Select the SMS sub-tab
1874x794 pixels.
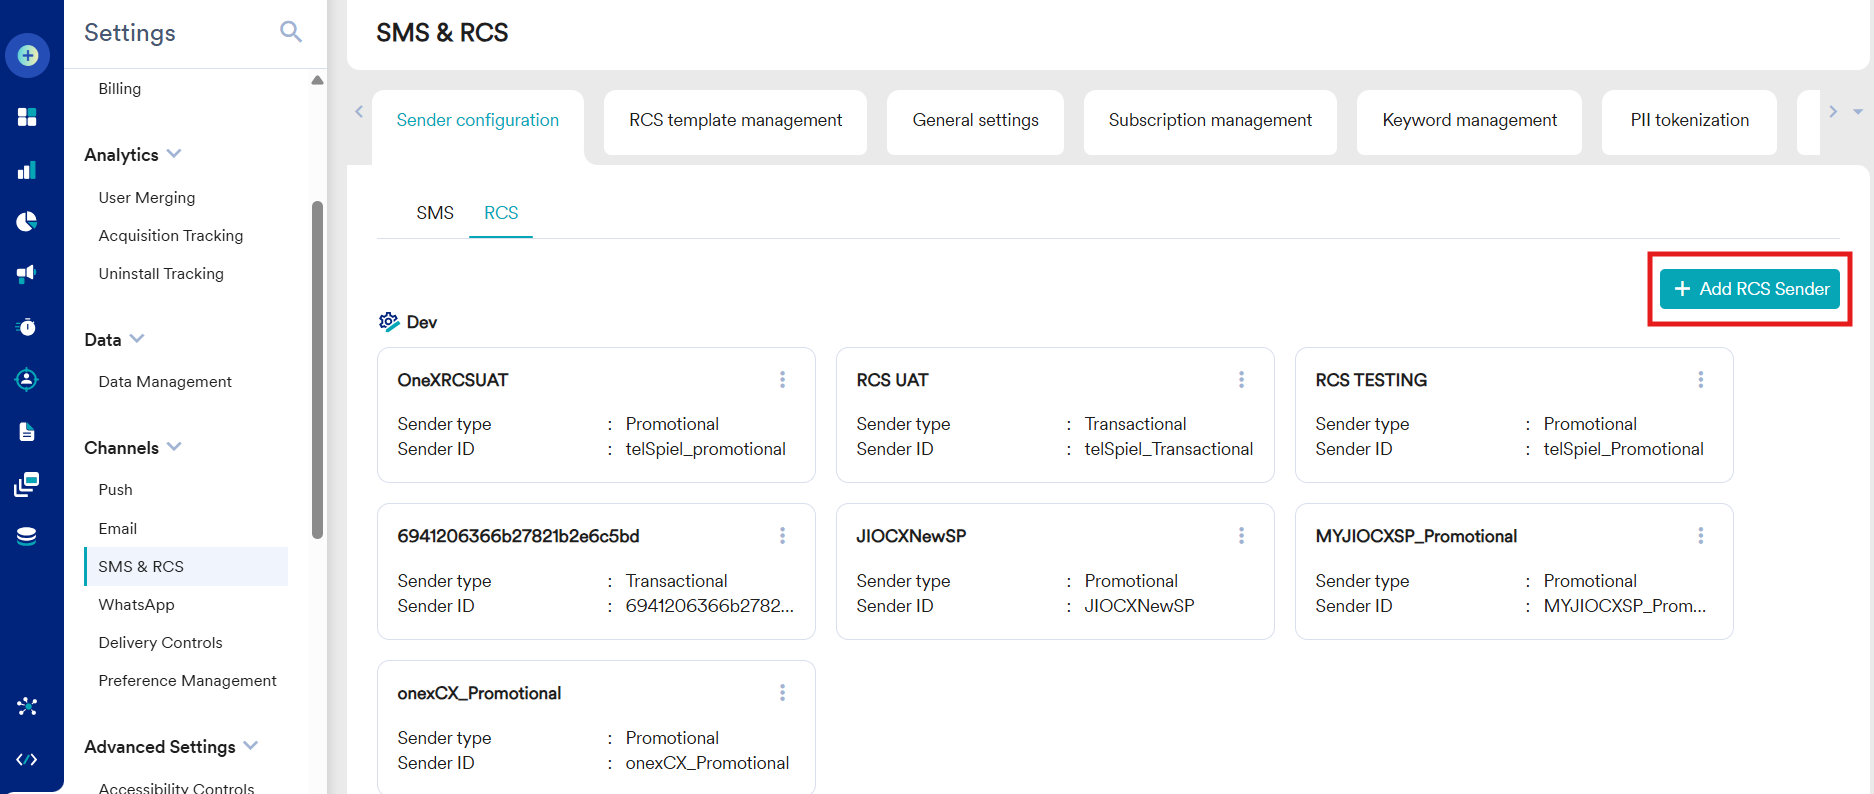click(435, 213)
